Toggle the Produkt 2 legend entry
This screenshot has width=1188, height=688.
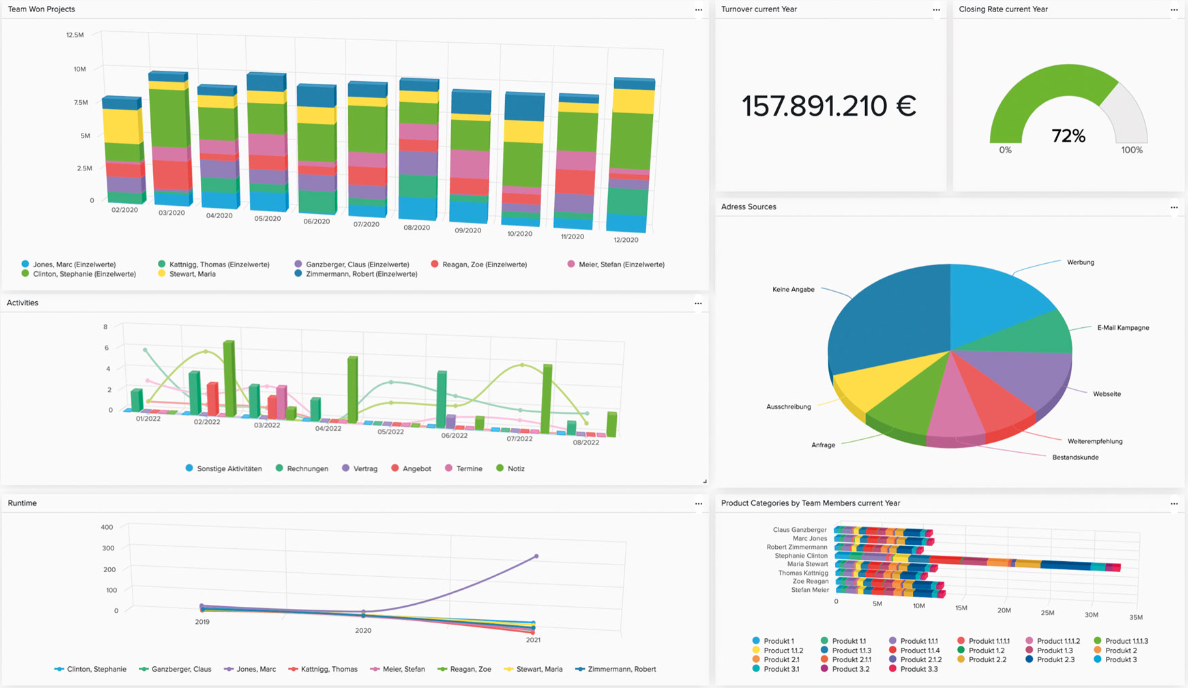pos(1116,650)
